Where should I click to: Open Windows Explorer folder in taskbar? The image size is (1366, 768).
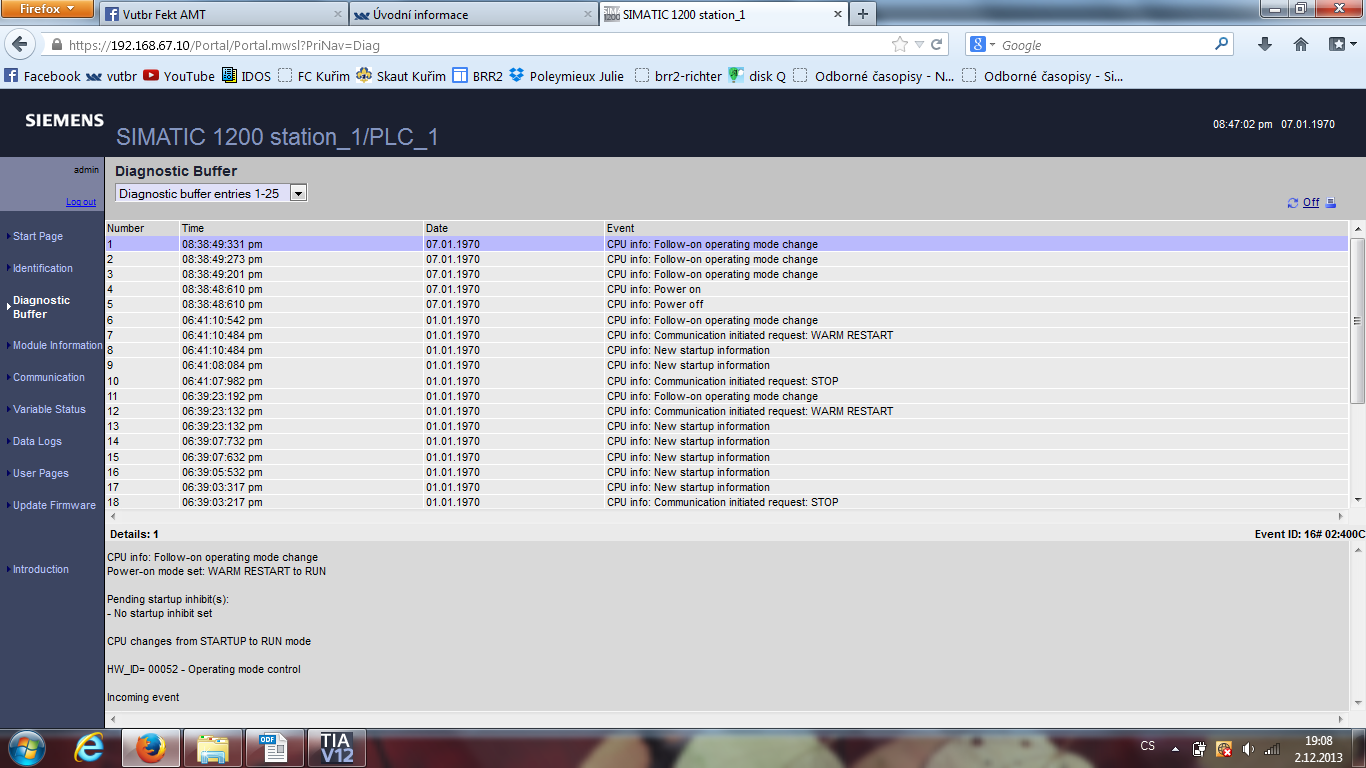click(213, 747)
